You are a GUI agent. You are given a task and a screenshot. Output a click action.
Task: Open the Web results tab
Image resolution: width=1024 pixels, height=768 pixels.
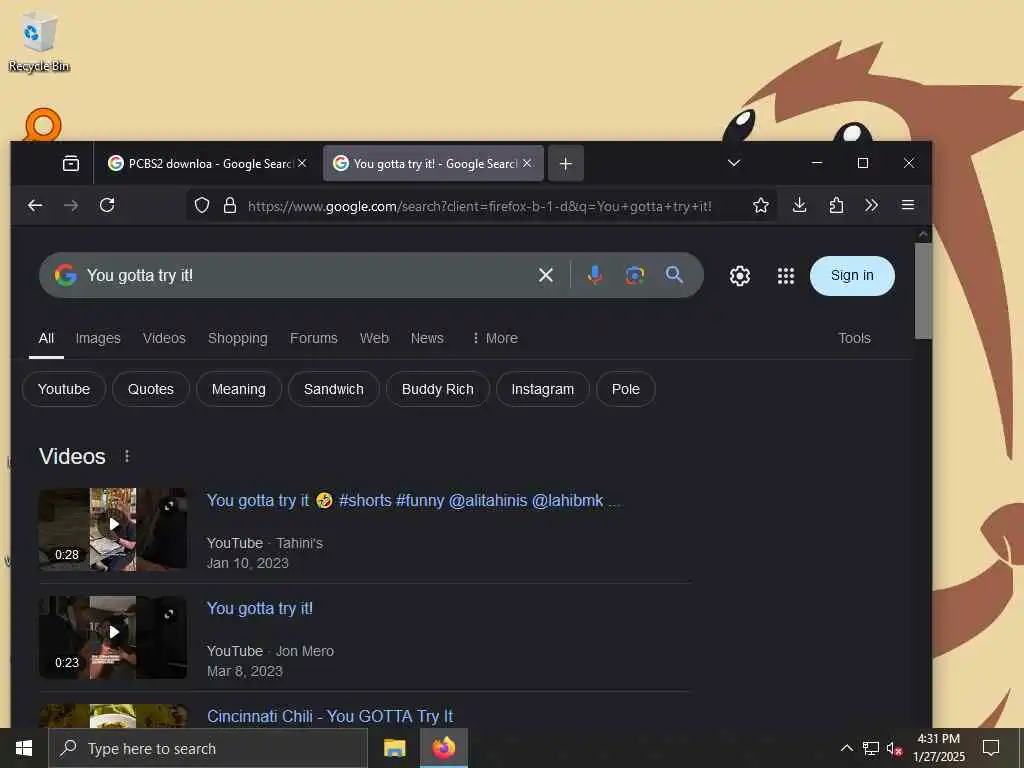tap(374, 338)
